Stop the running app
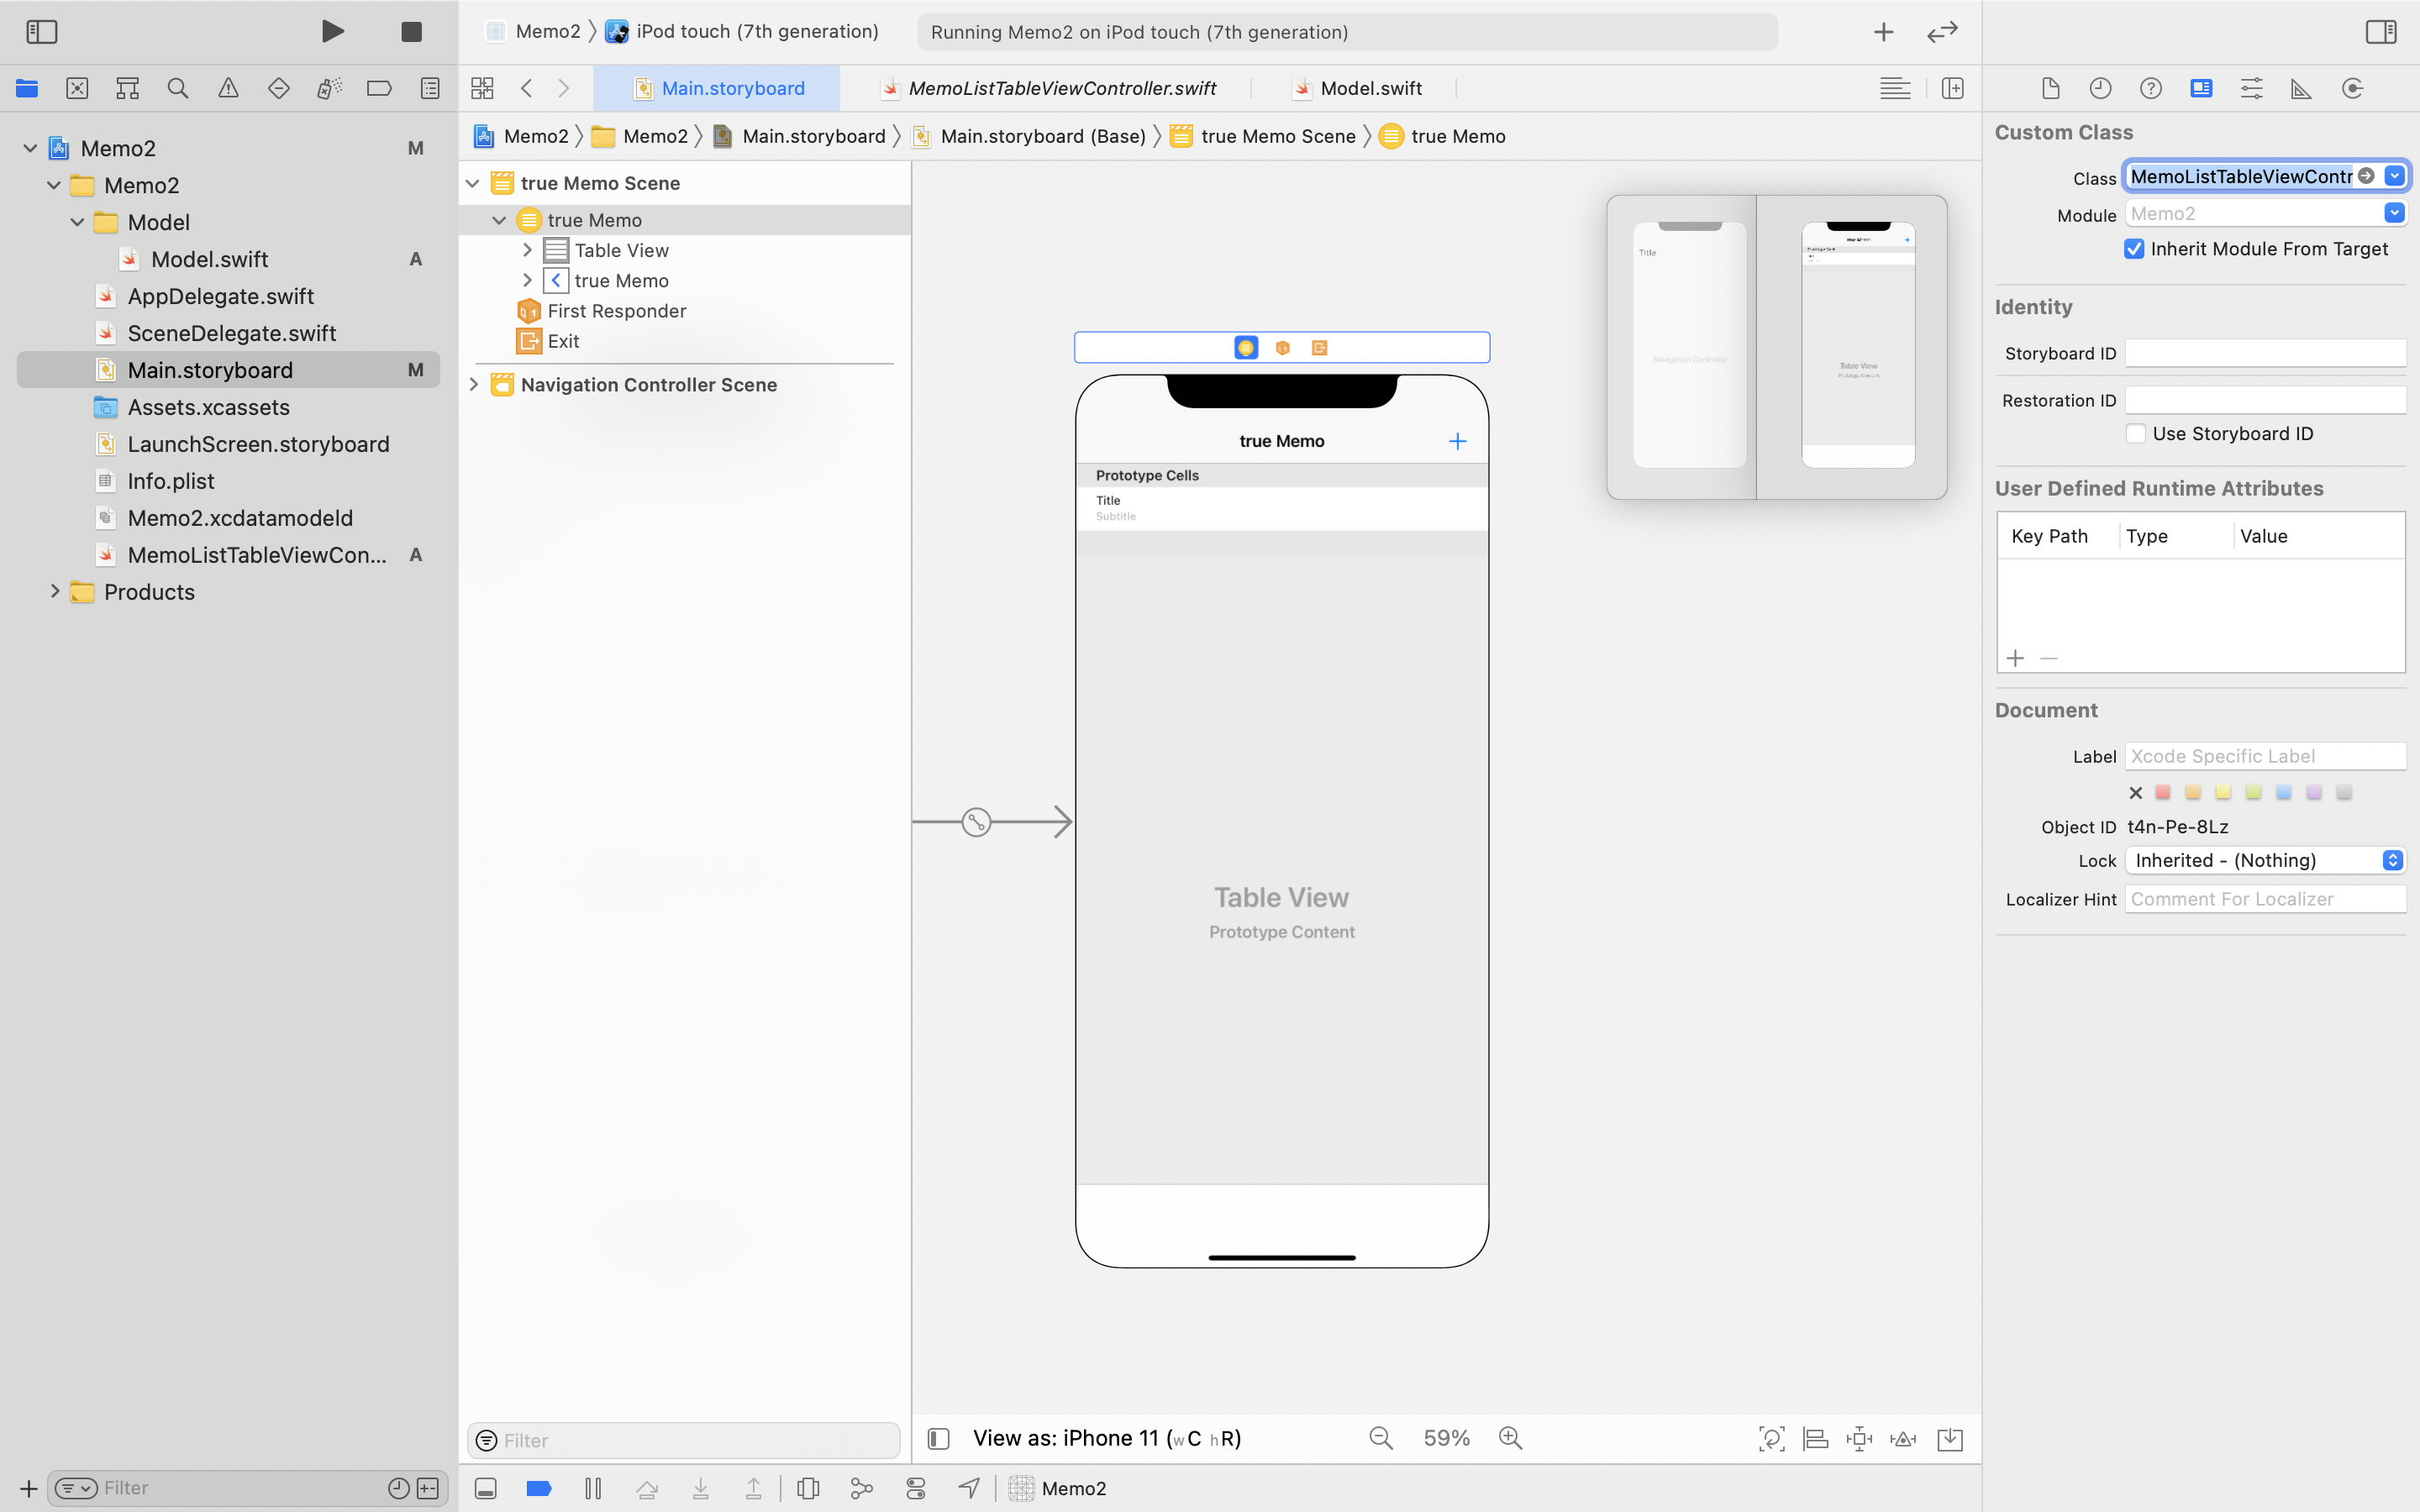2420x1512 pixels. pyautogui.click(x=411, y=32)
